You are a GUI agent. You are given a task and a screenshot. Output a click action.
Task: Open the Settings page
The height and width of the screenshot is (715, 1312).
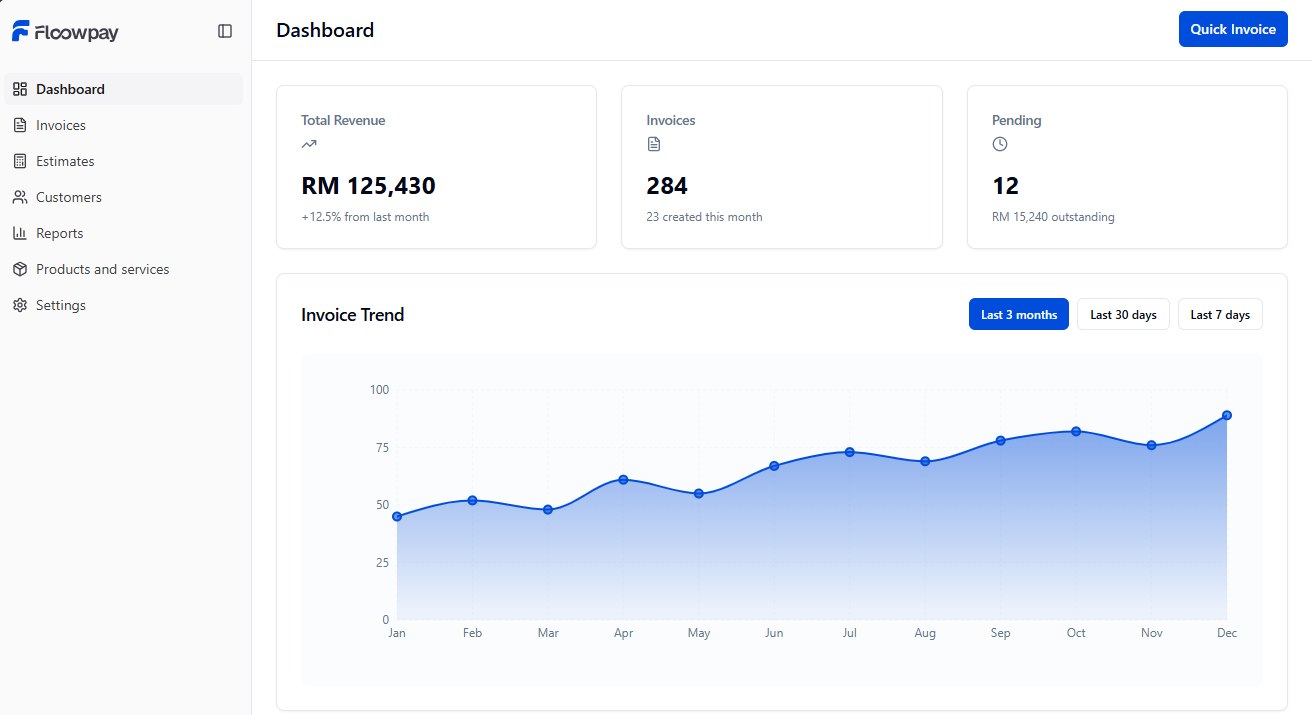[x=124, y=305]
